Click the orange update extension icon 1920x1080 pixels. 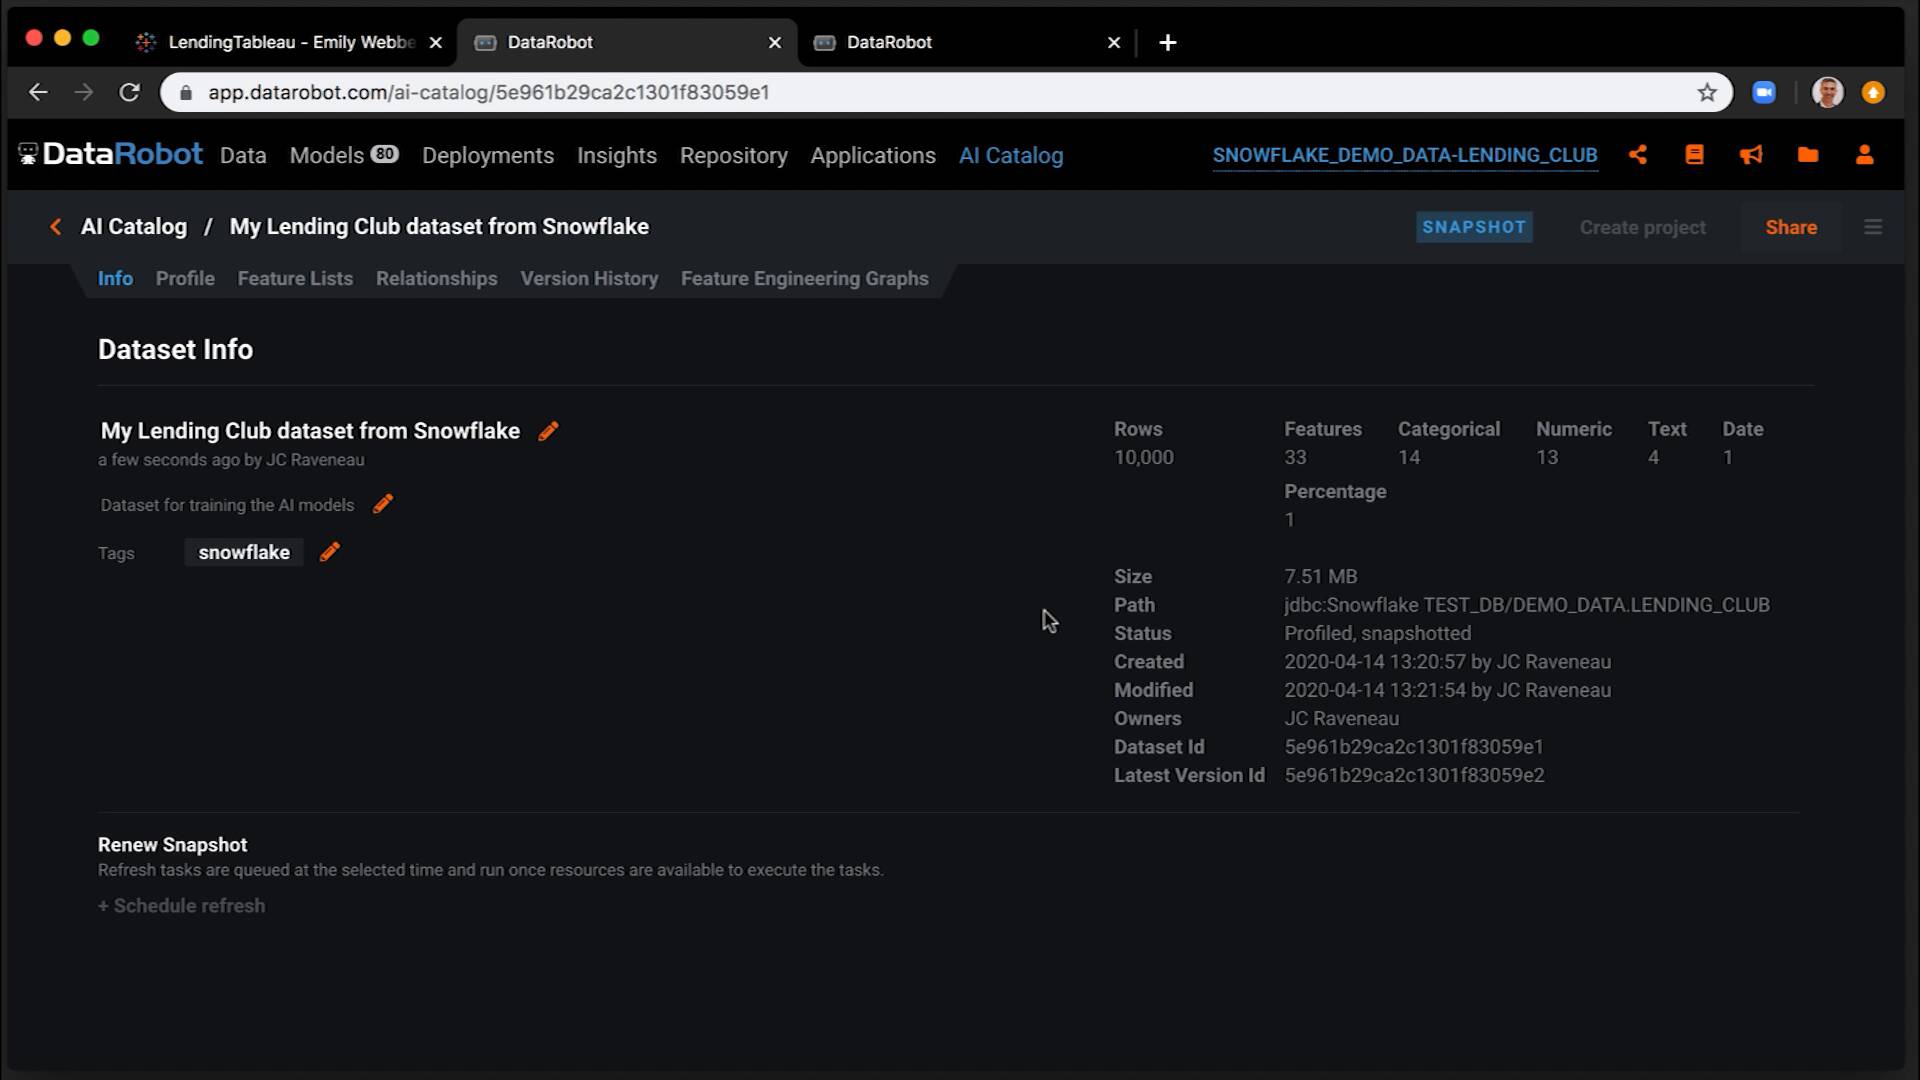coord(1873,92)
